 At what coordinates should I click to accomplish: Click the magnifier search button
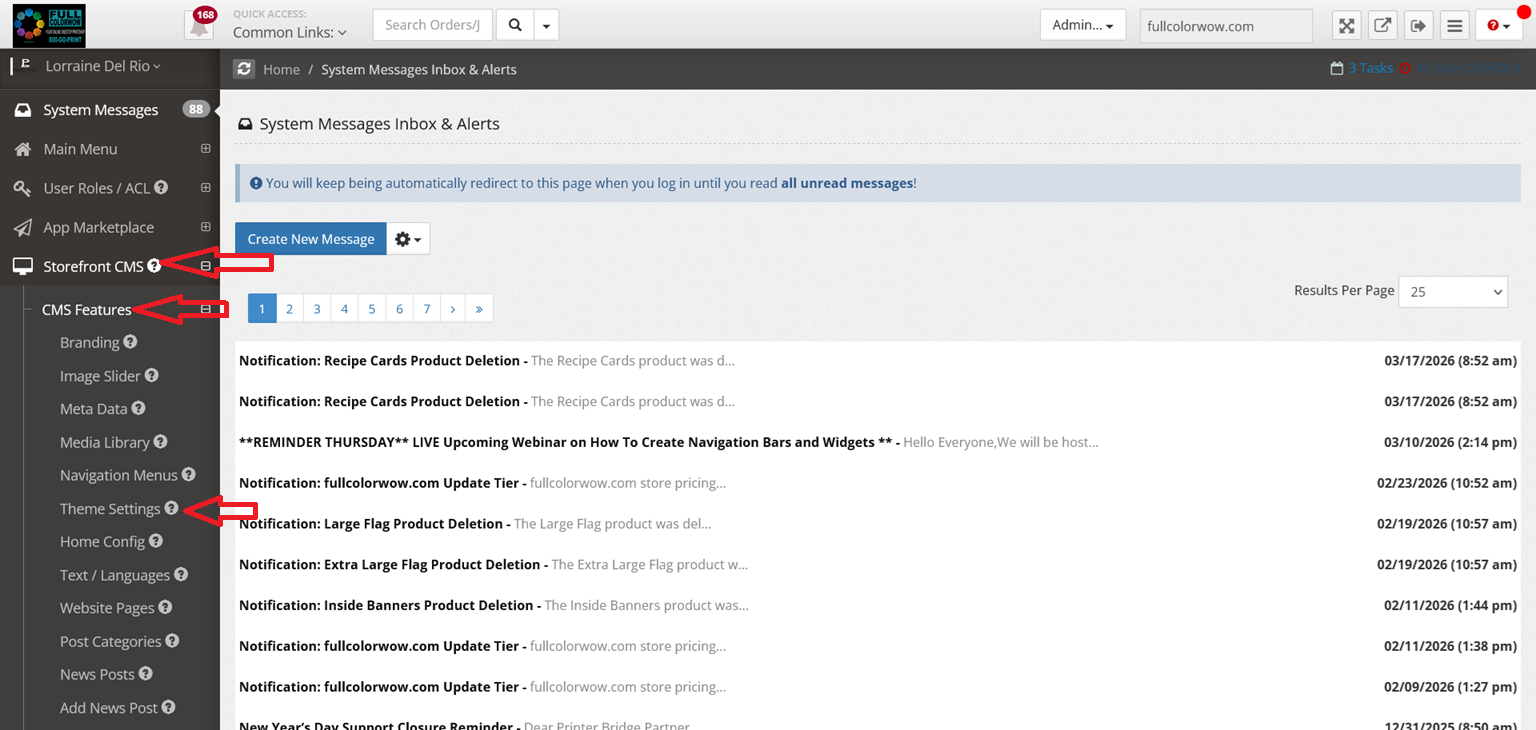[x=515, y=25]
